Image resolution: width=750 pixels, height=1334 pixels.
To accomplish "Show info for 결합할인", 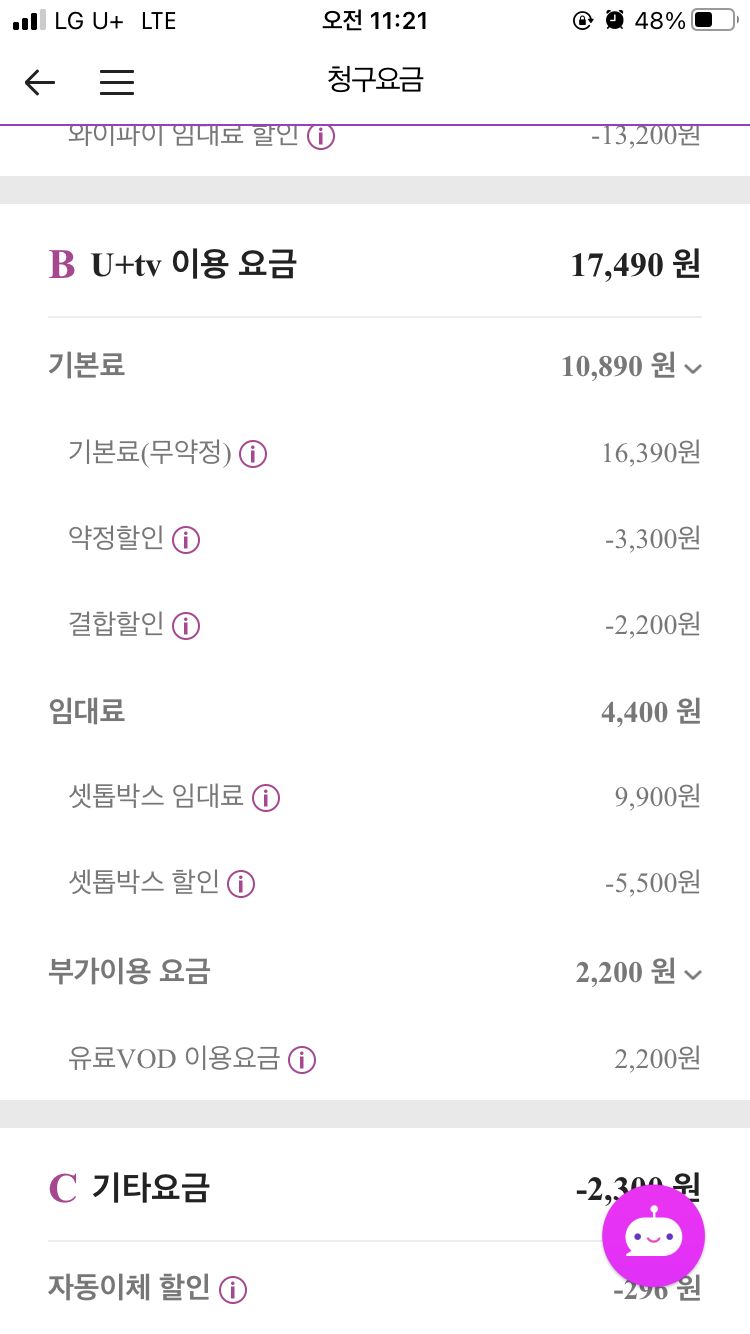I will 186,627.
